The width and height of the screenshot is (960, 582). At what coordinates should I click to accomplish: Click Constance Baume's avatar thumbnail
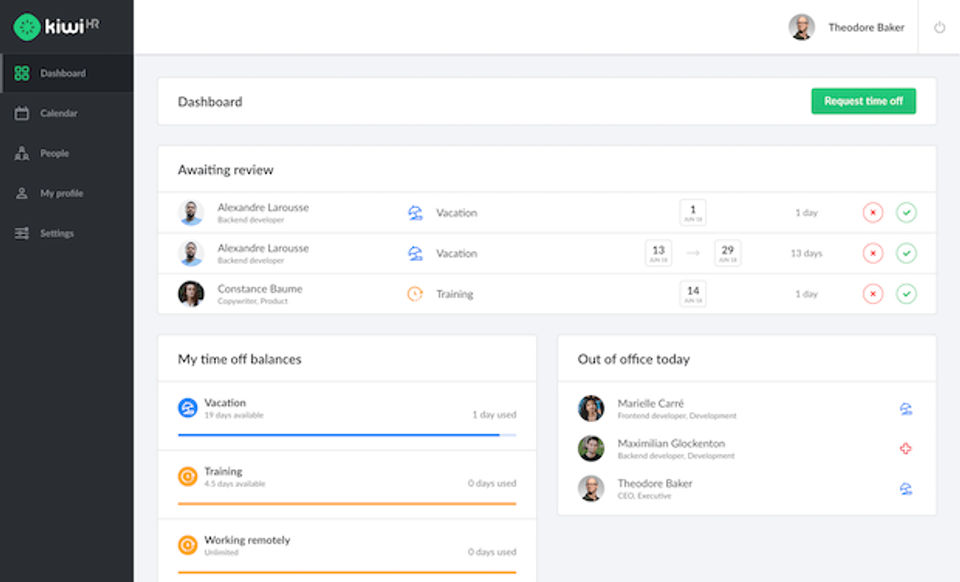[x=191, y=294]
